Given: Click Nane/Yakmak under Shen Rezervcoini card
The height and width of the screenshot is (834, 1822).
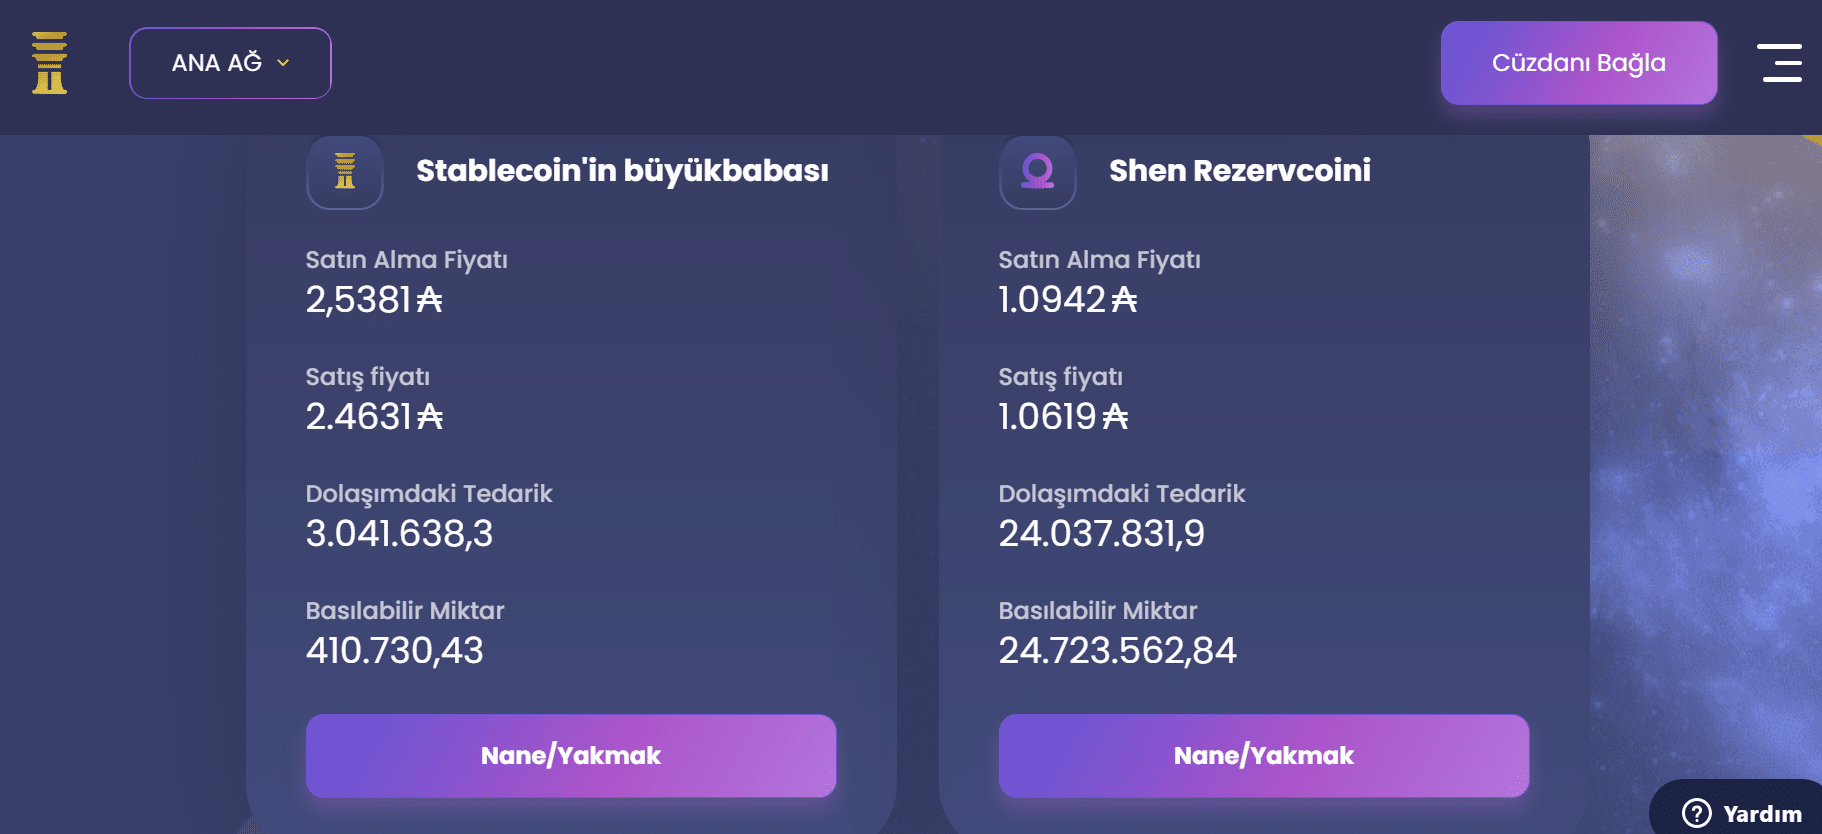Looking at the screenshot, I should [1264, 756].
